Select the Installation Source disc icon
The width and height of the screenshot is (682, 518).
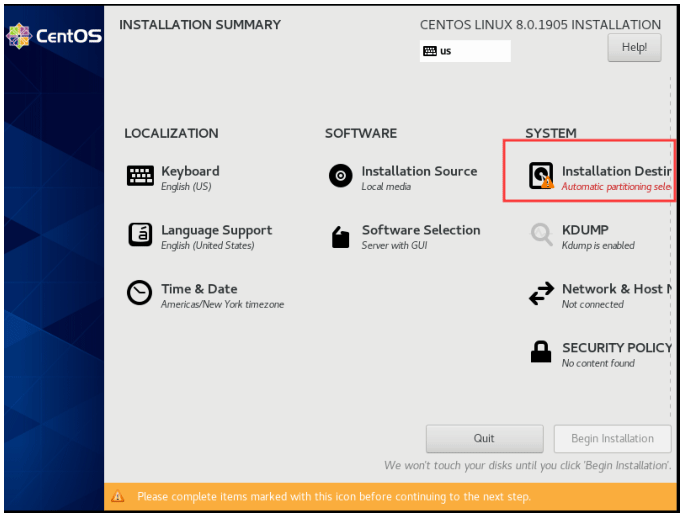tap(341, 176)
